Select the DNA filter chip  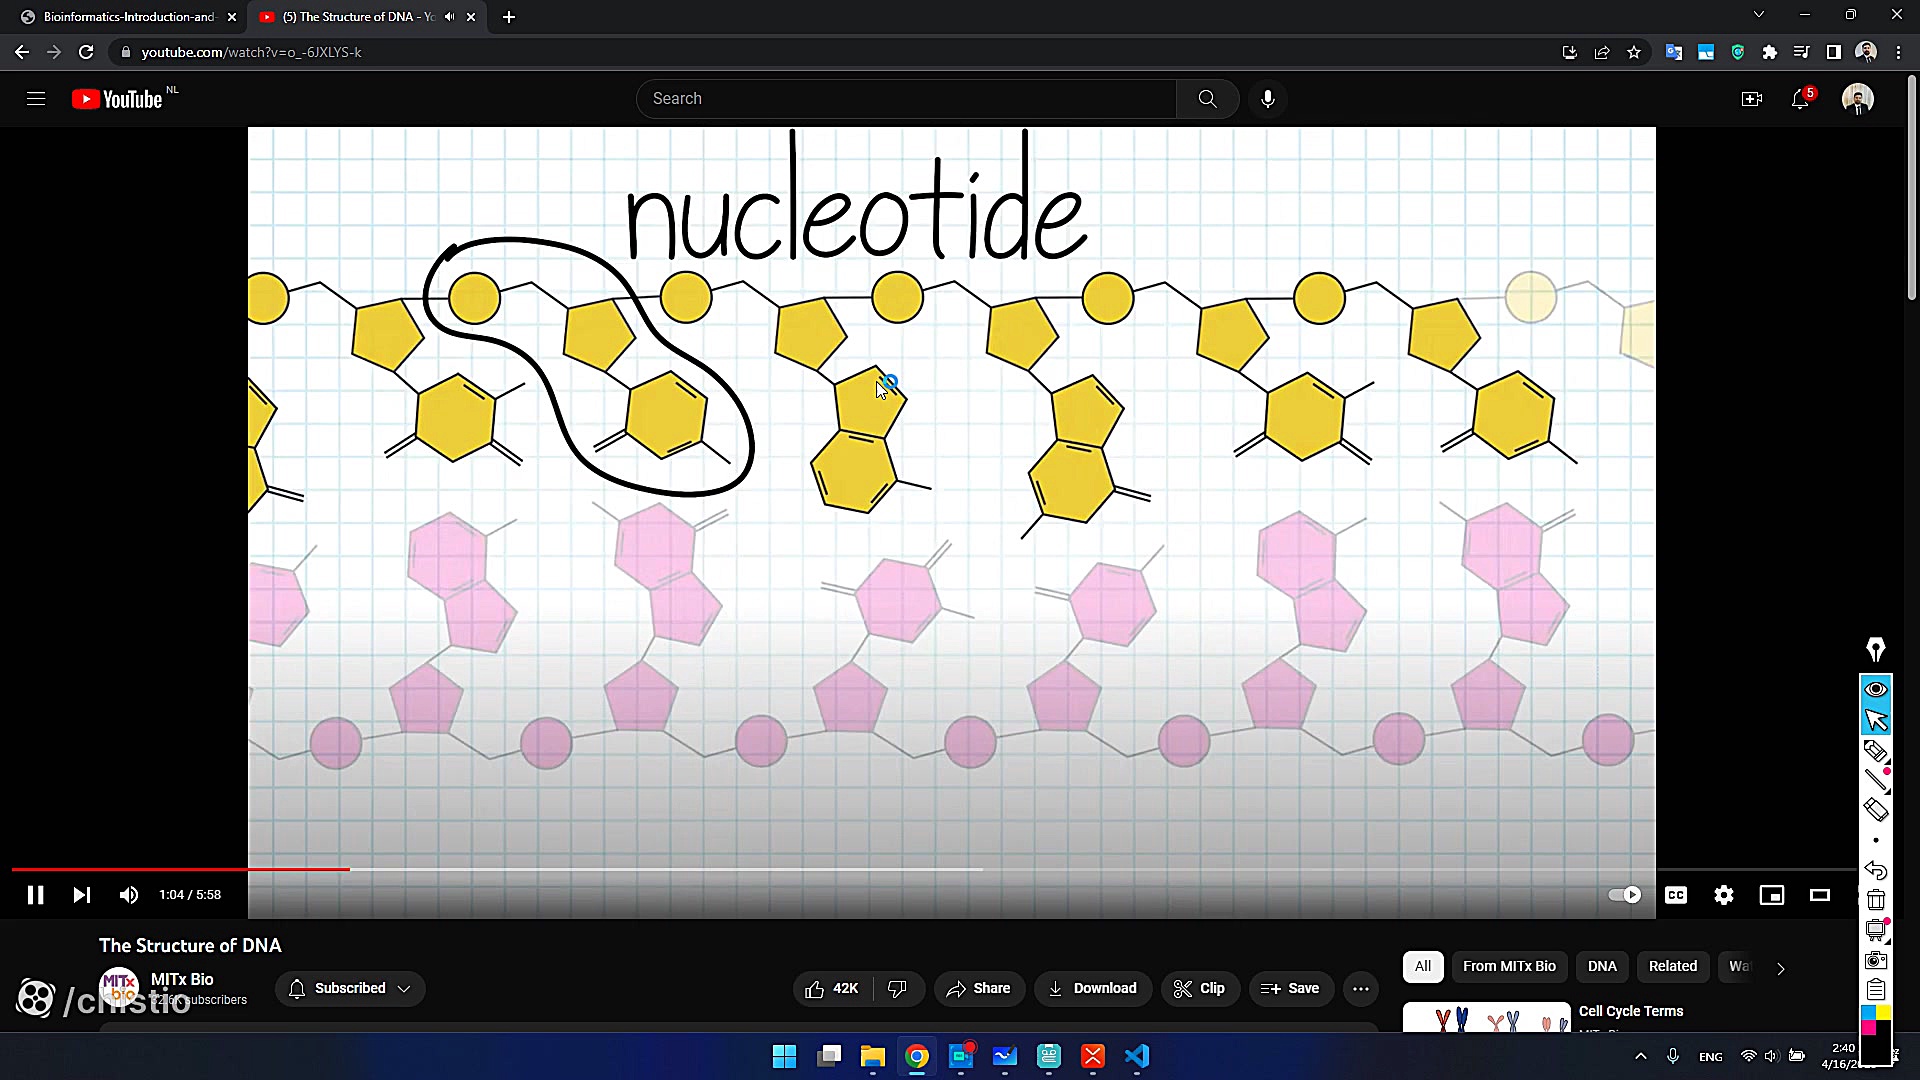click(1602, 966)
